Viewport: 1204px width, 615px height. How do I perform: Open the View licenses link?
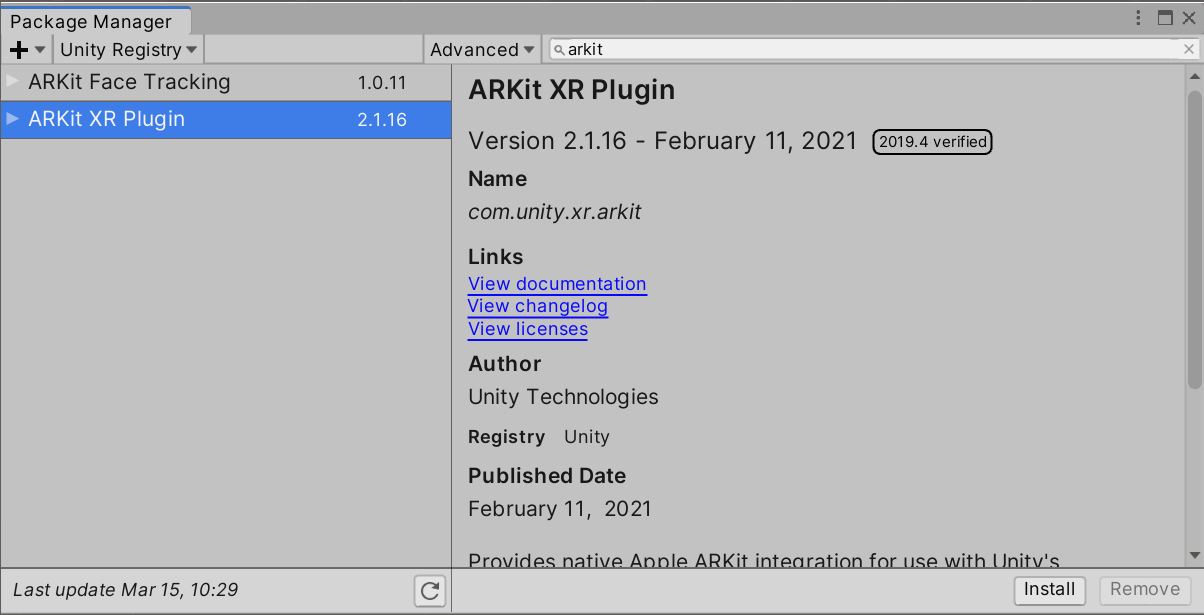pyautogui.click(x=527, y=329)
